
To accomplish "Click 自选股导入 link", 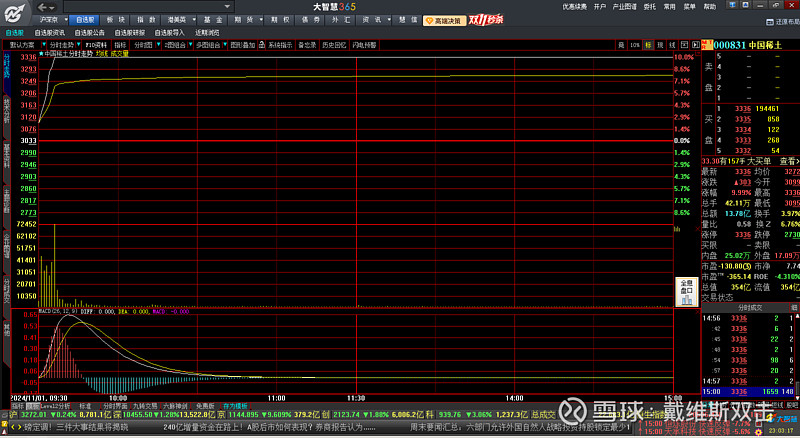I will pos(169,33).
